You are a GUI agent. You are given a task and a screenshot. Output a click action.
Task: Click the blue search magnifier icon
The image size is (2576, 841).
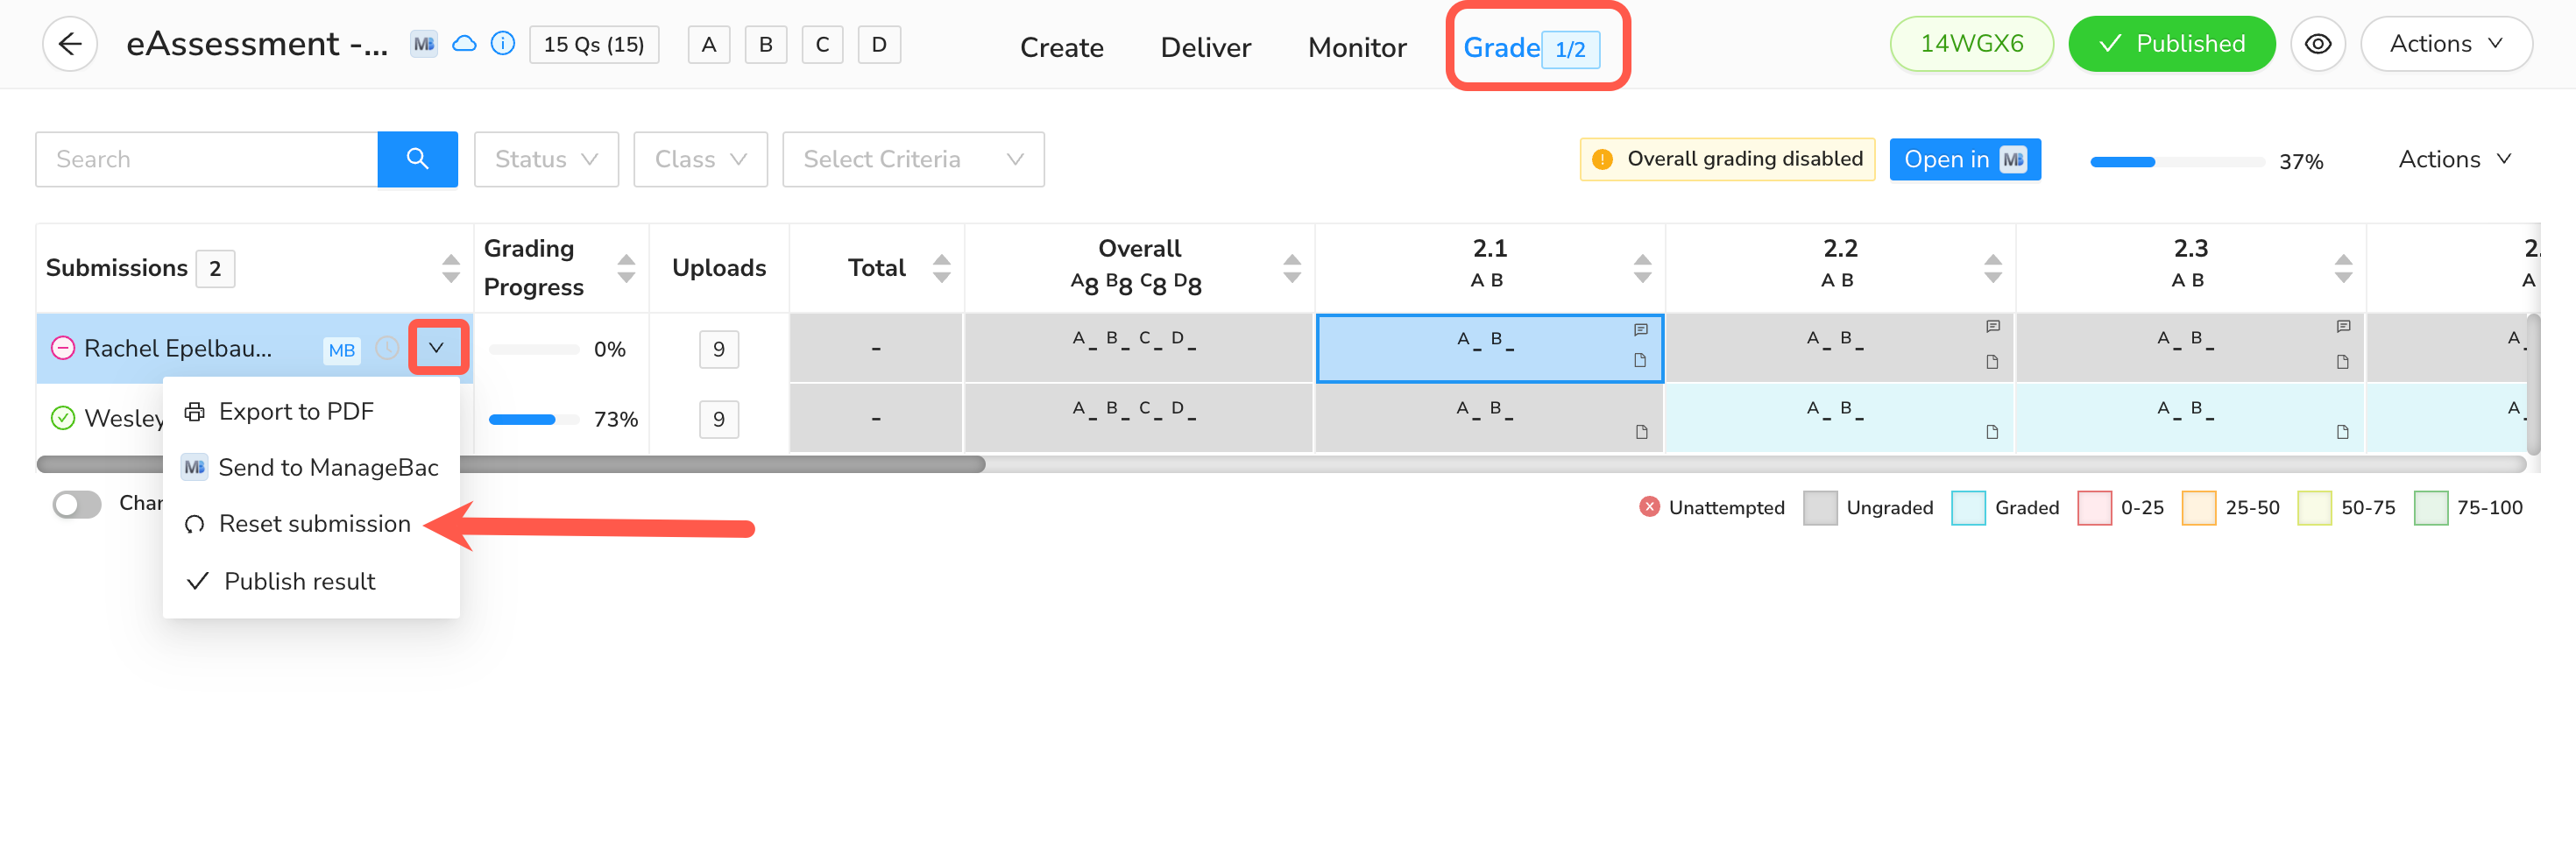(417, 159)
